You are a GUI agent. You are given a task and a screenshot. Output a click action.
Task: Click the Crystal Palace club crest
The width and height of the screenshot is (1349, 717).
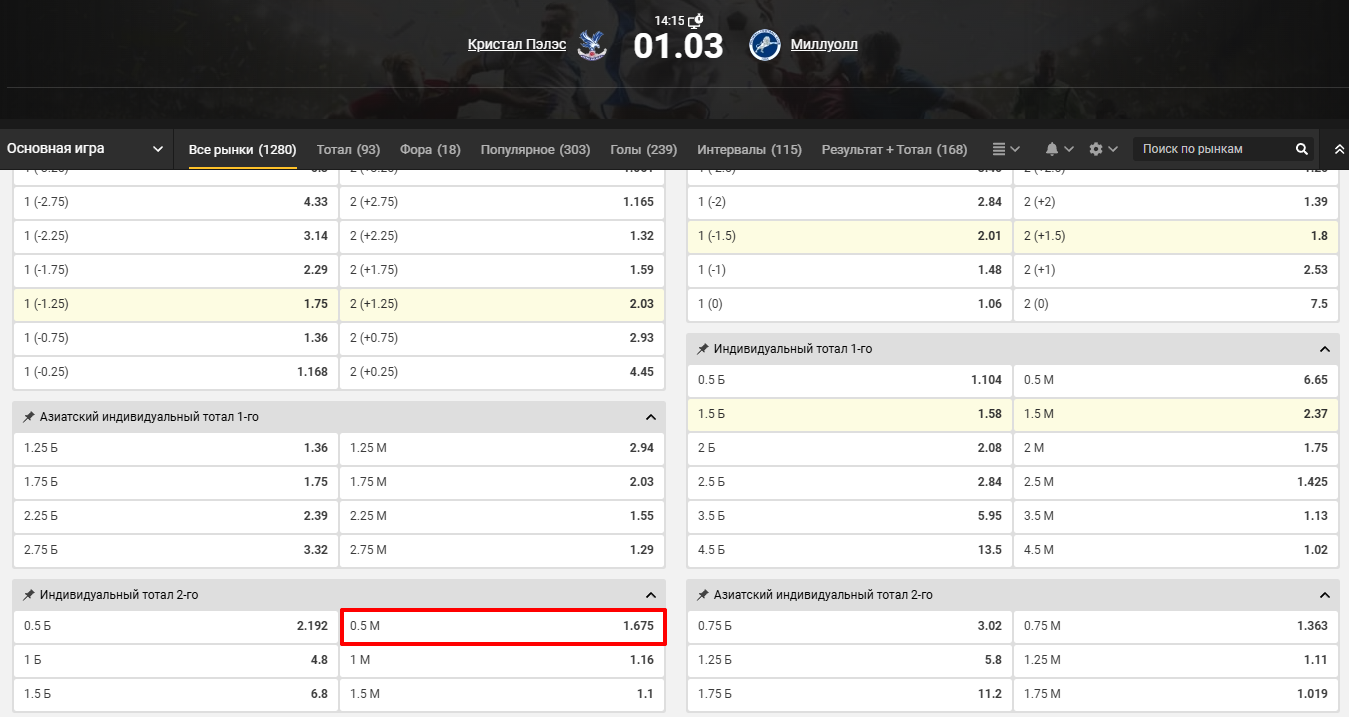(x=593, y=45)
